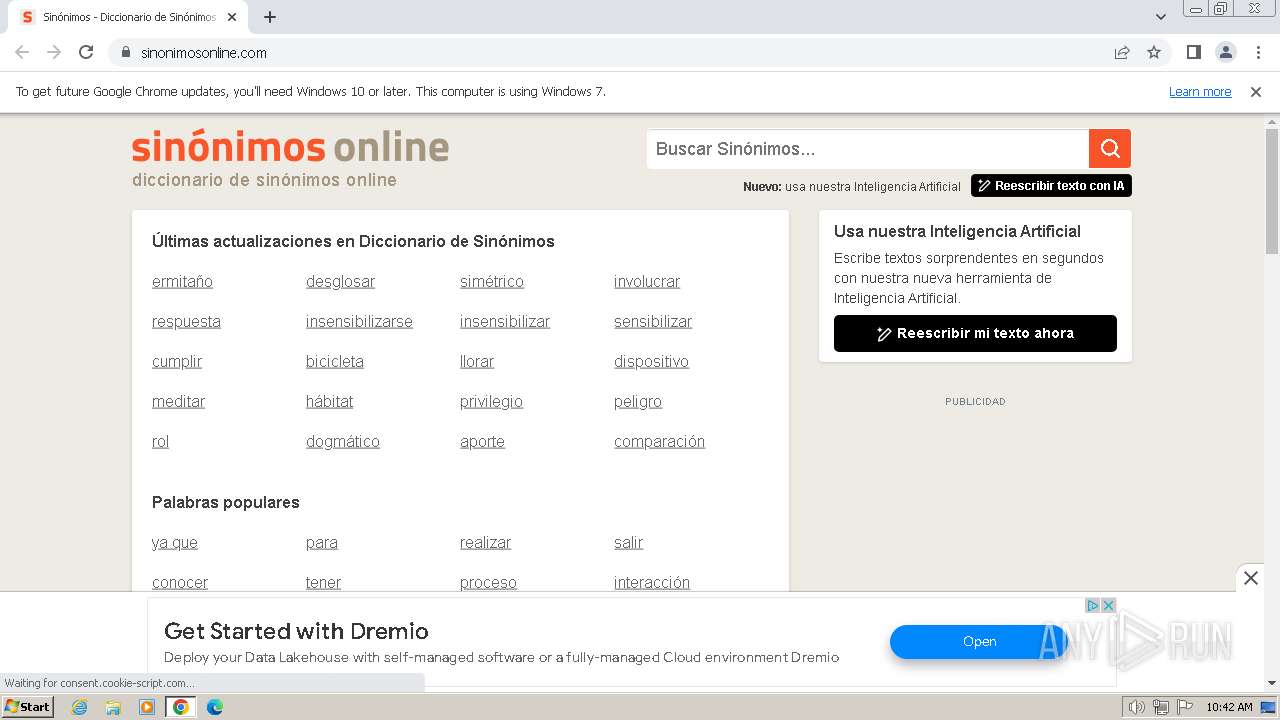
Task: Go back with the browser back arrow
Action: (22, 52)
